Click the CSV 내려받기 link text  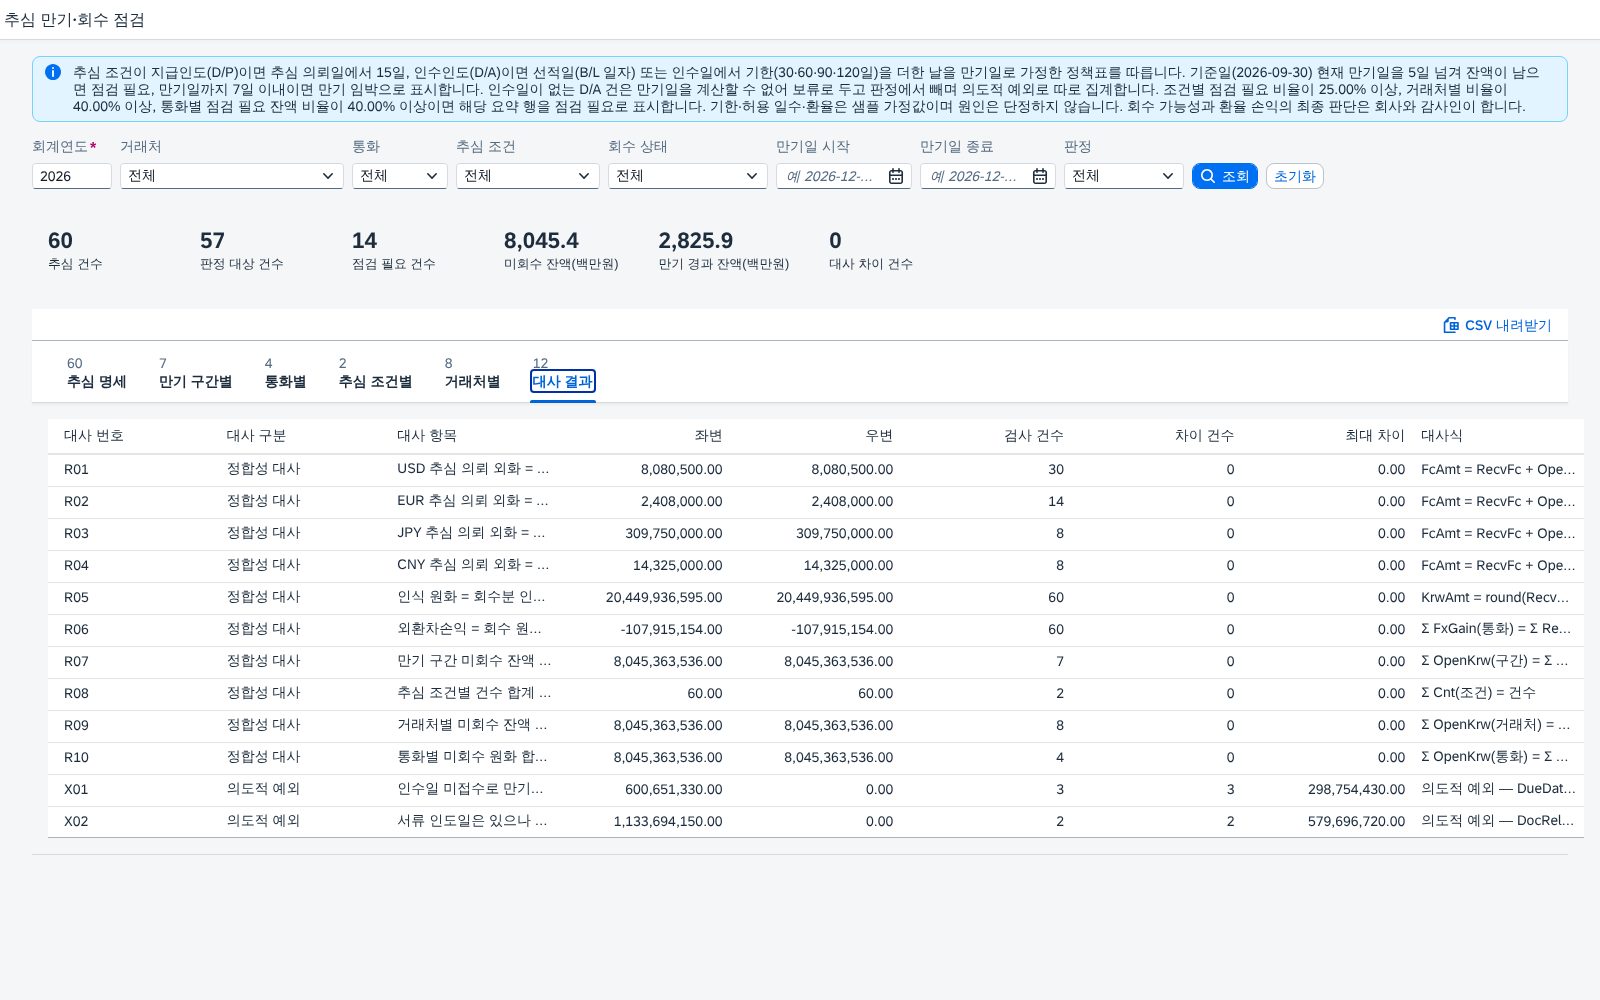1508,325
